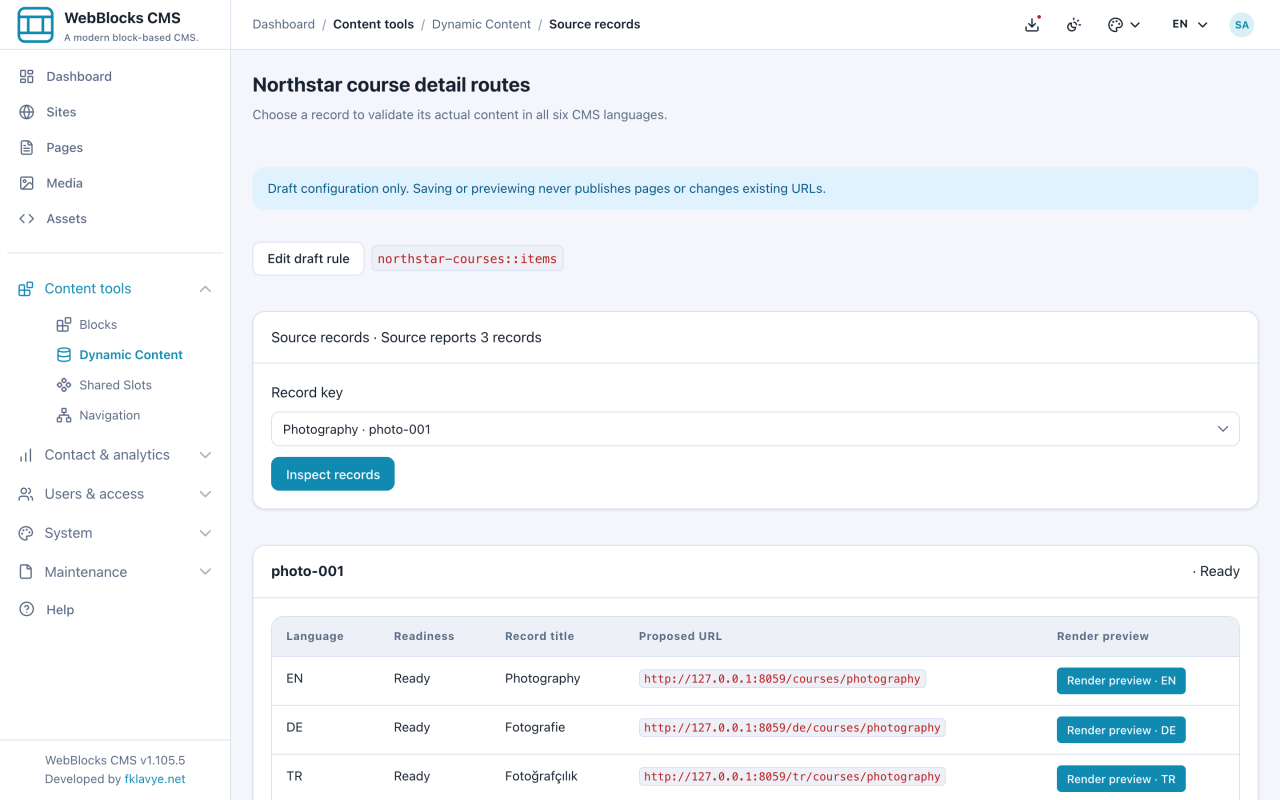This screenshot has width=1280, height=800.
Task: Click the Dynamic Content database icon
Action: click(64, 355)
